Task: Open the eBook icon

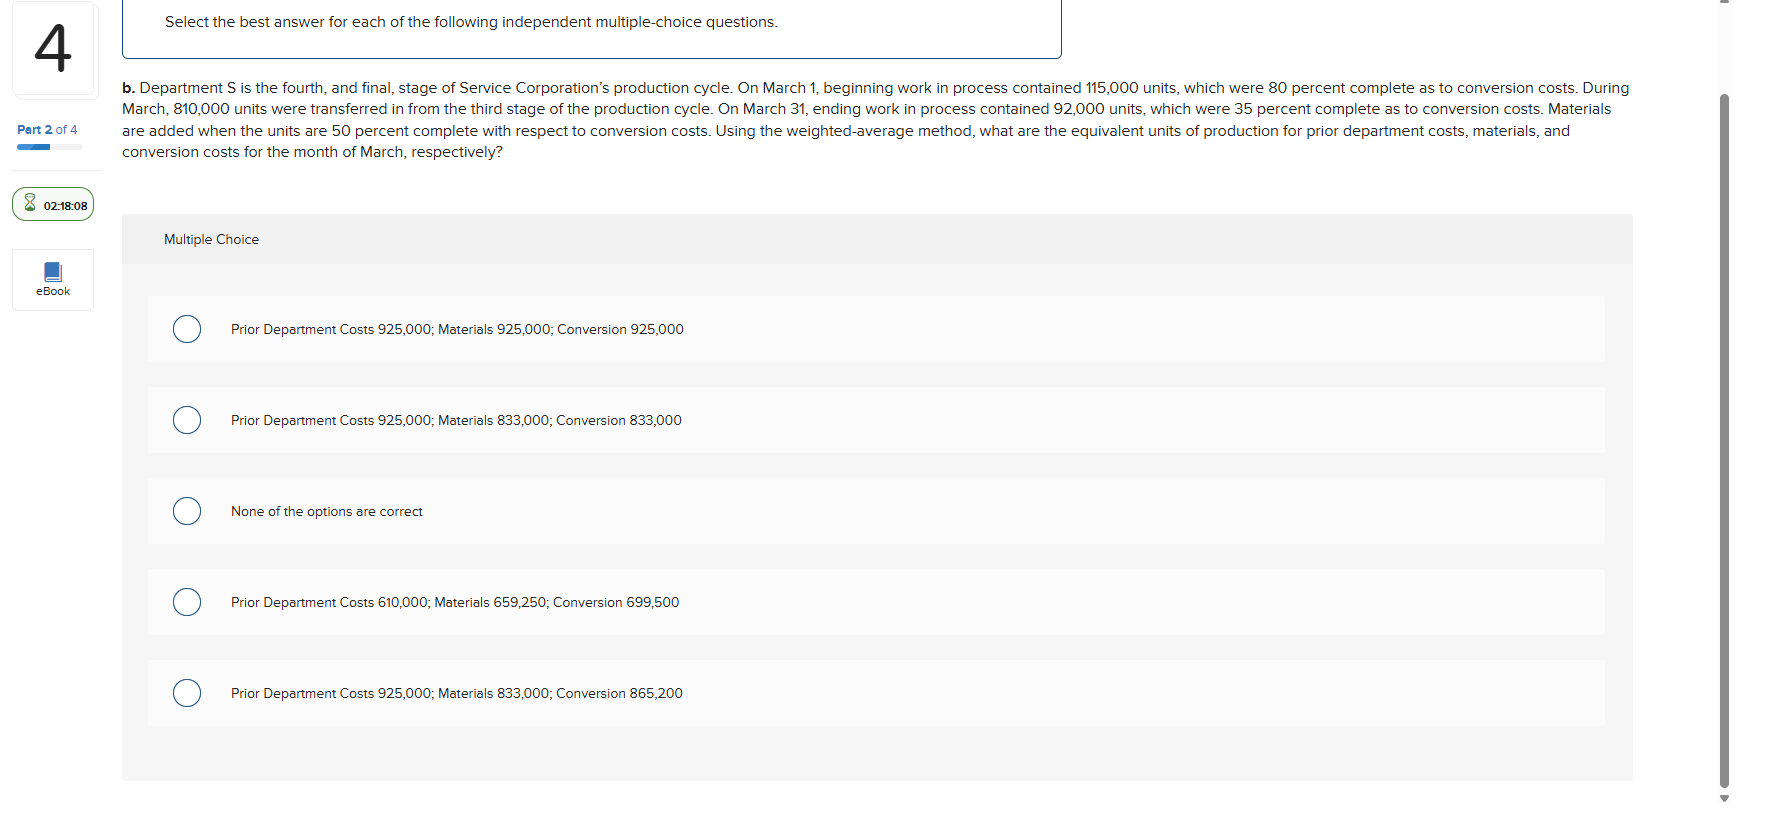Action: pos(53,271)
